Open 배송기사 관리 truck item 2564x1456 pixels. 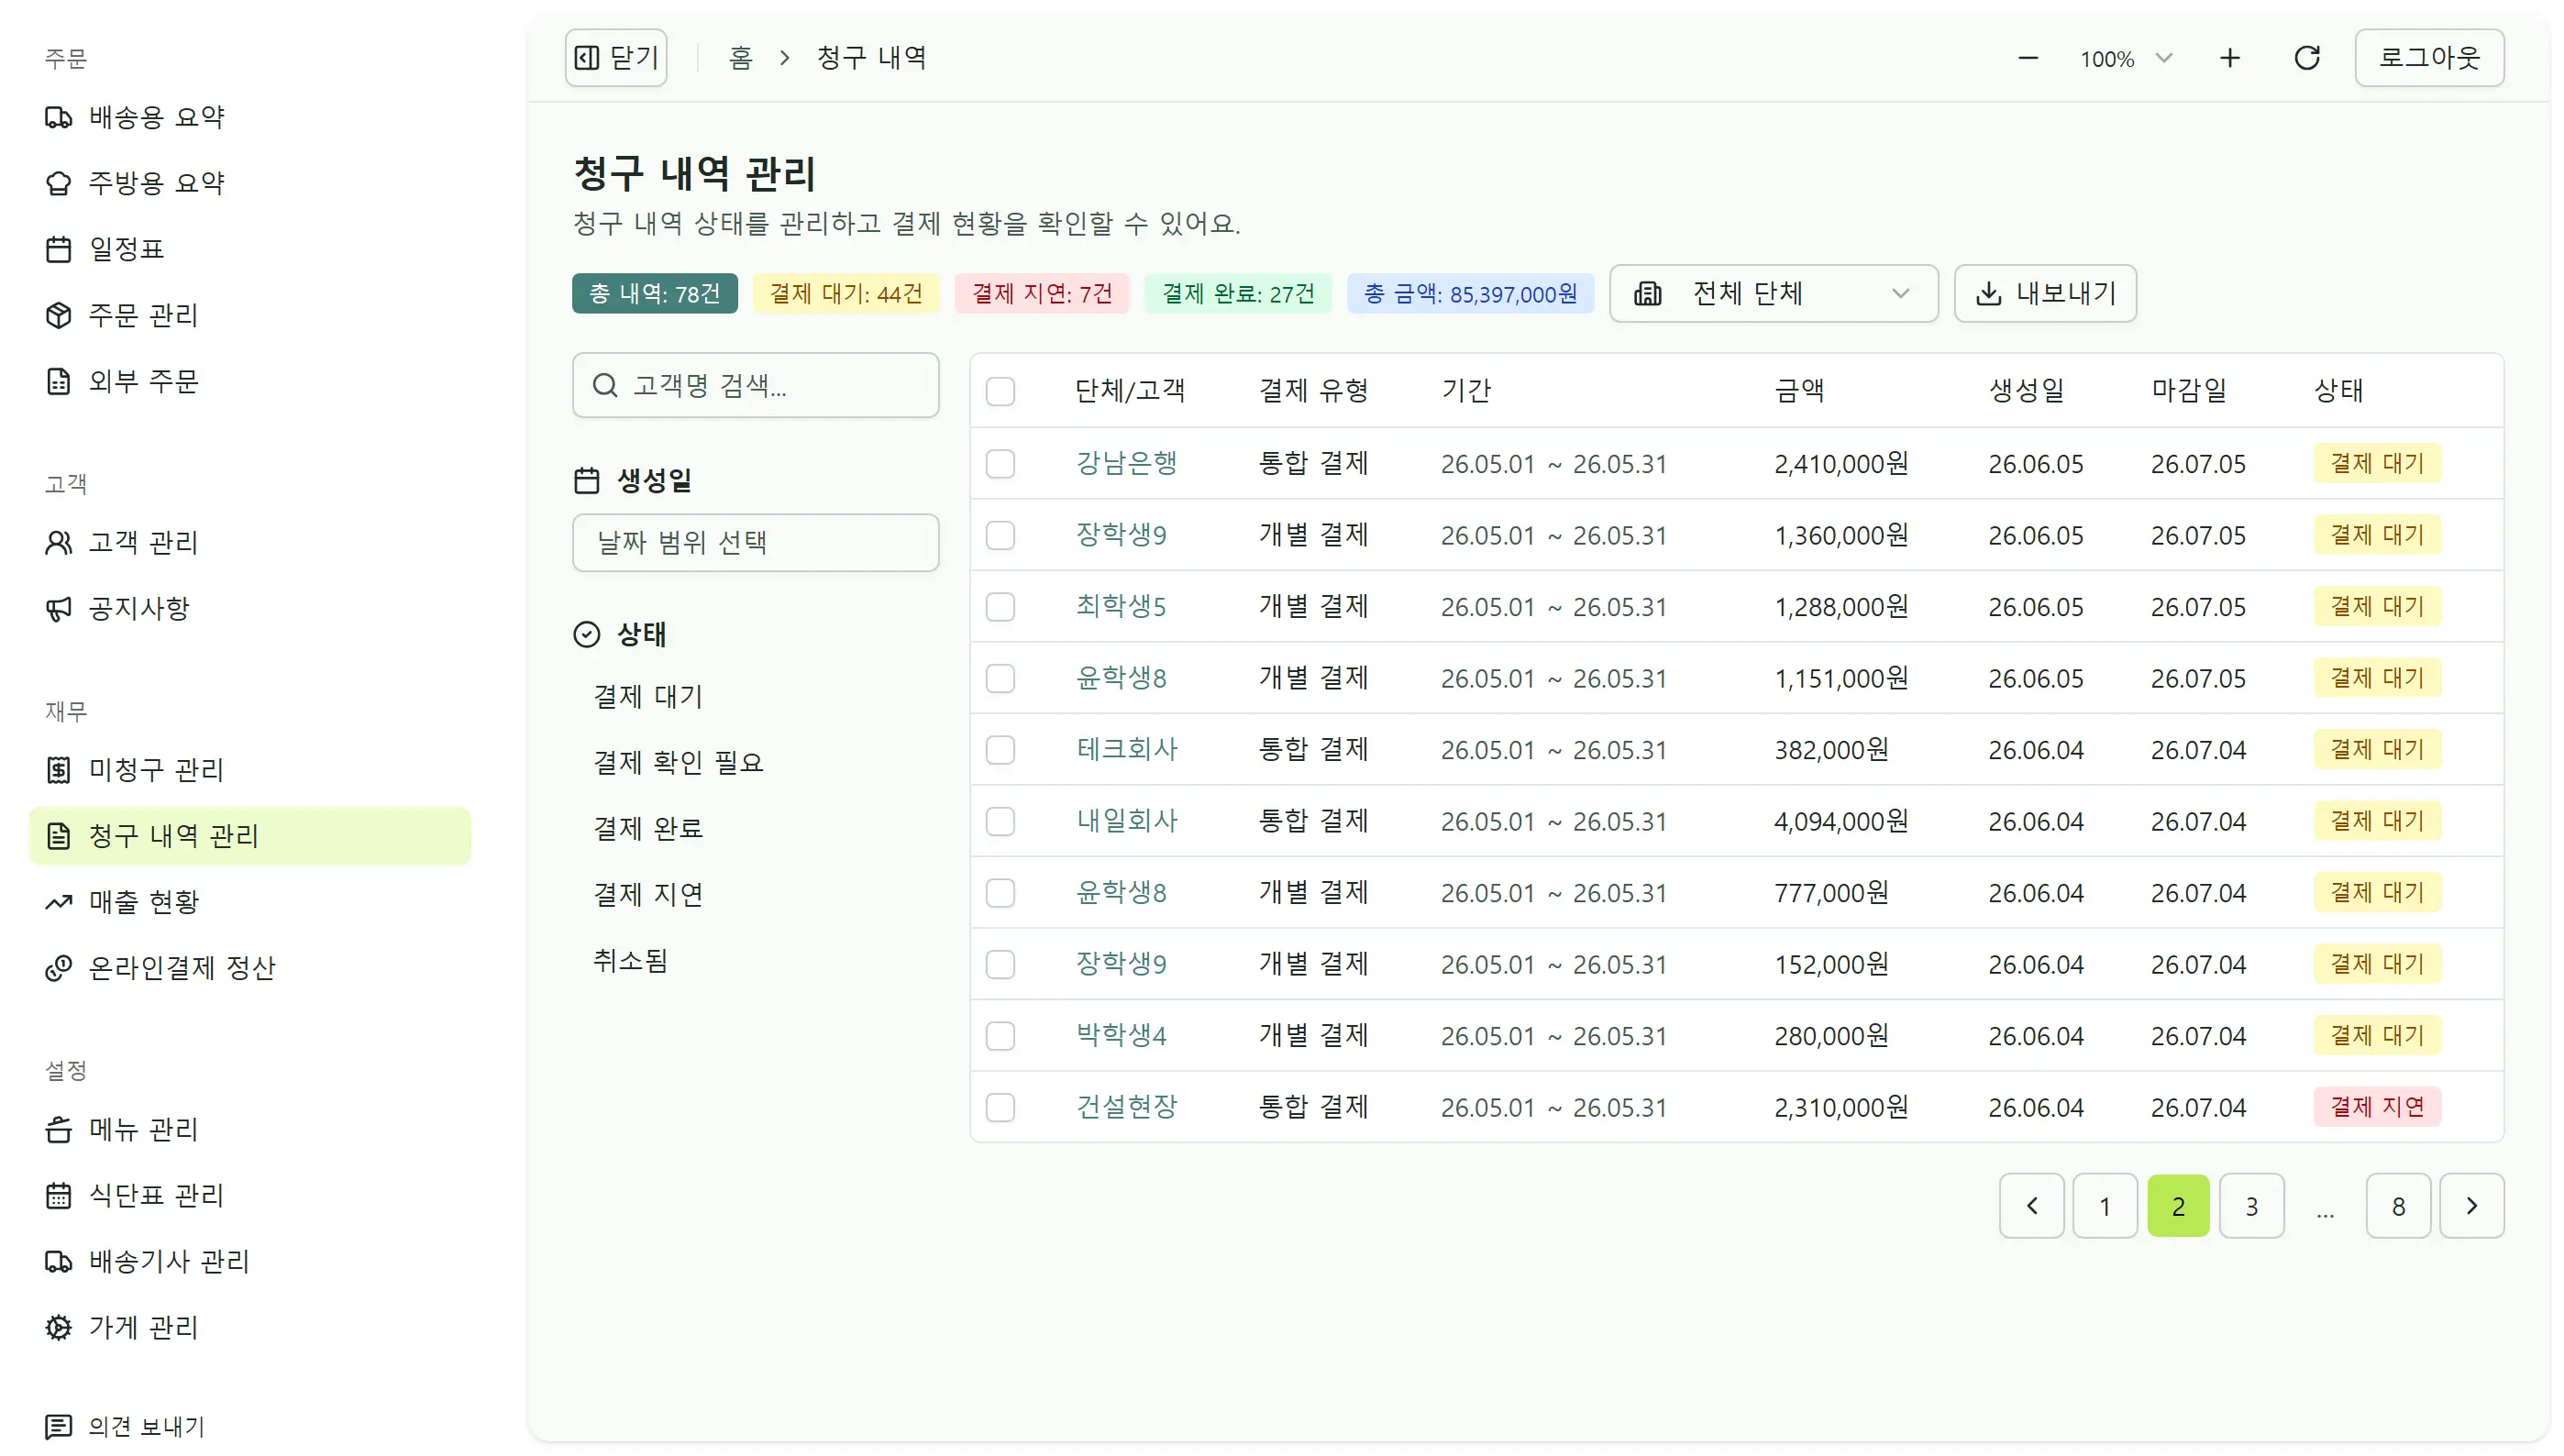250,1261
